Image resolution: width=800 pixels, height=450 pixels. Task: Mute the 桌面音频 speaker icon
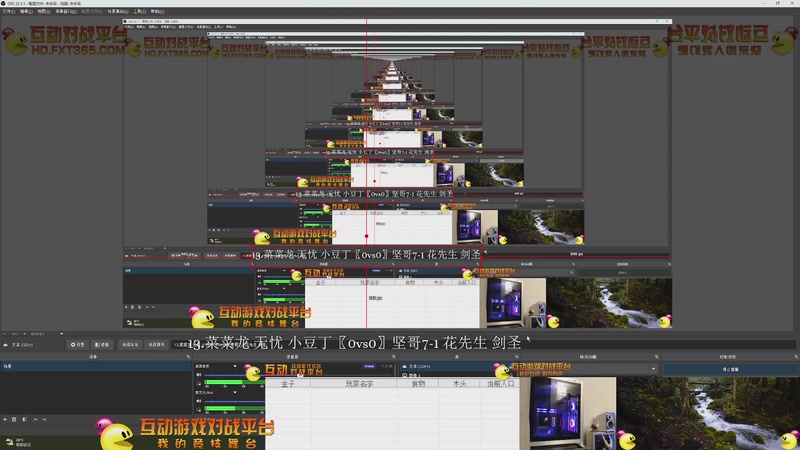point(199,375)
